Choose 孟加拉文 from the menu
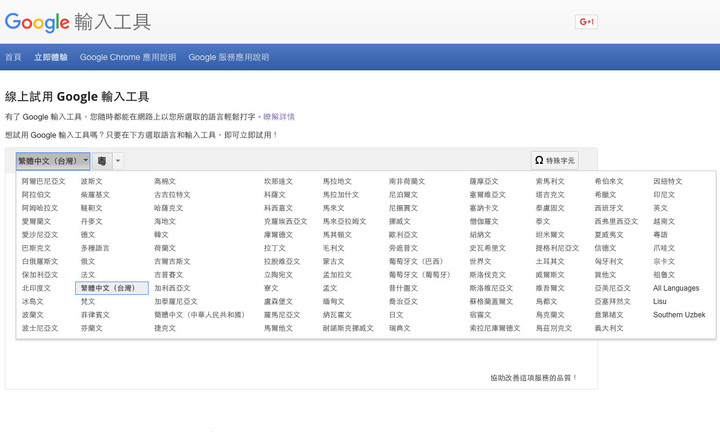The height and width of the screenshot is (432, 720). [337, 275]
